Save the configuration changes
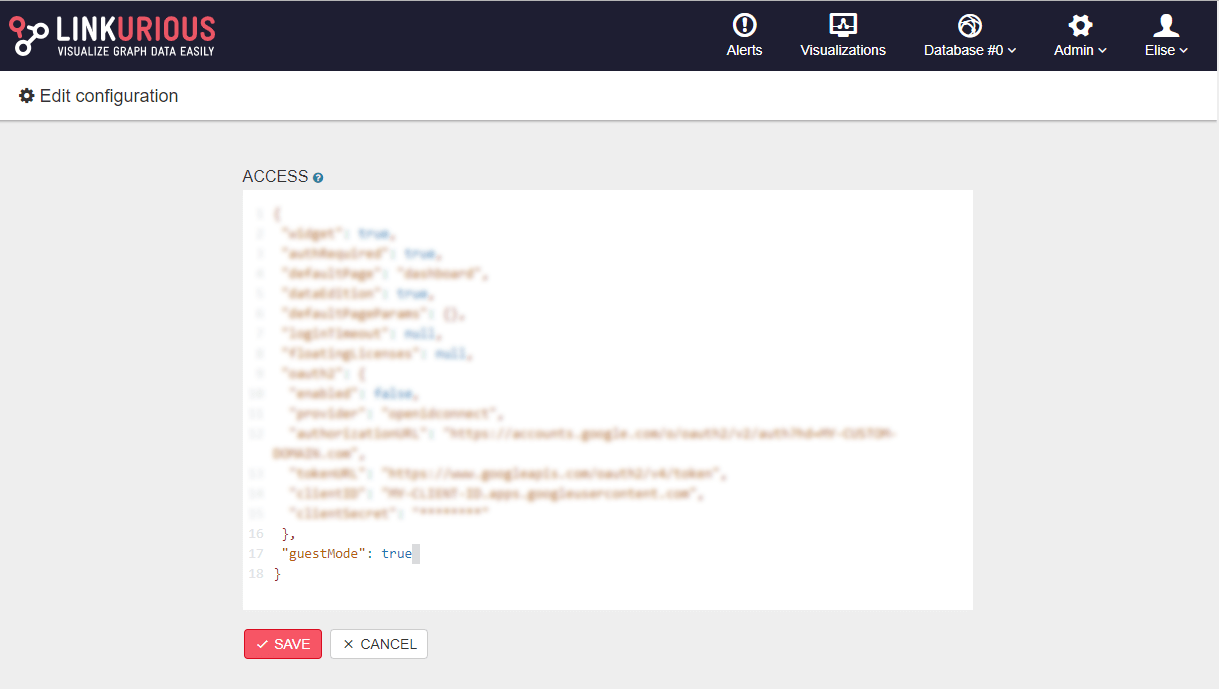Viewport: 1219px width, 689px height. point(283,644)
